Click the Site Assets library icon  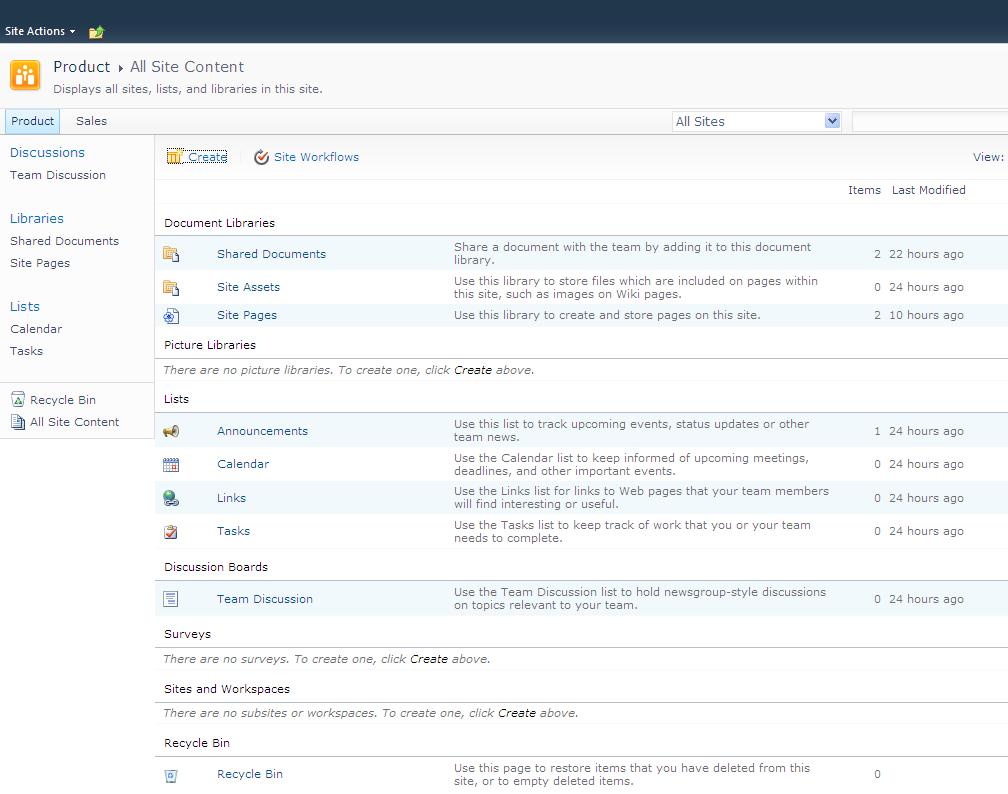coord(171,286)
